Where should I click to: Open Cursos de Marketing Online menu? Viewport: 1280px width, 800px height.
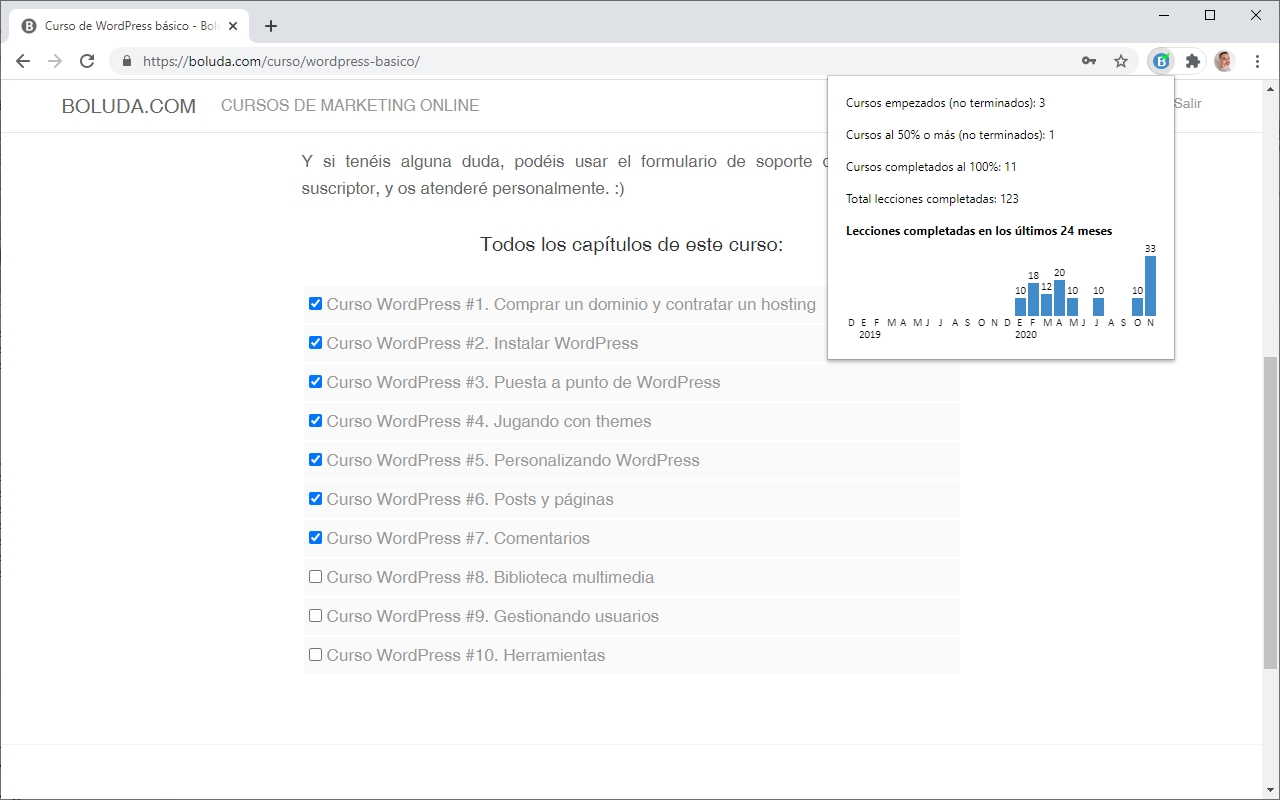350,105
